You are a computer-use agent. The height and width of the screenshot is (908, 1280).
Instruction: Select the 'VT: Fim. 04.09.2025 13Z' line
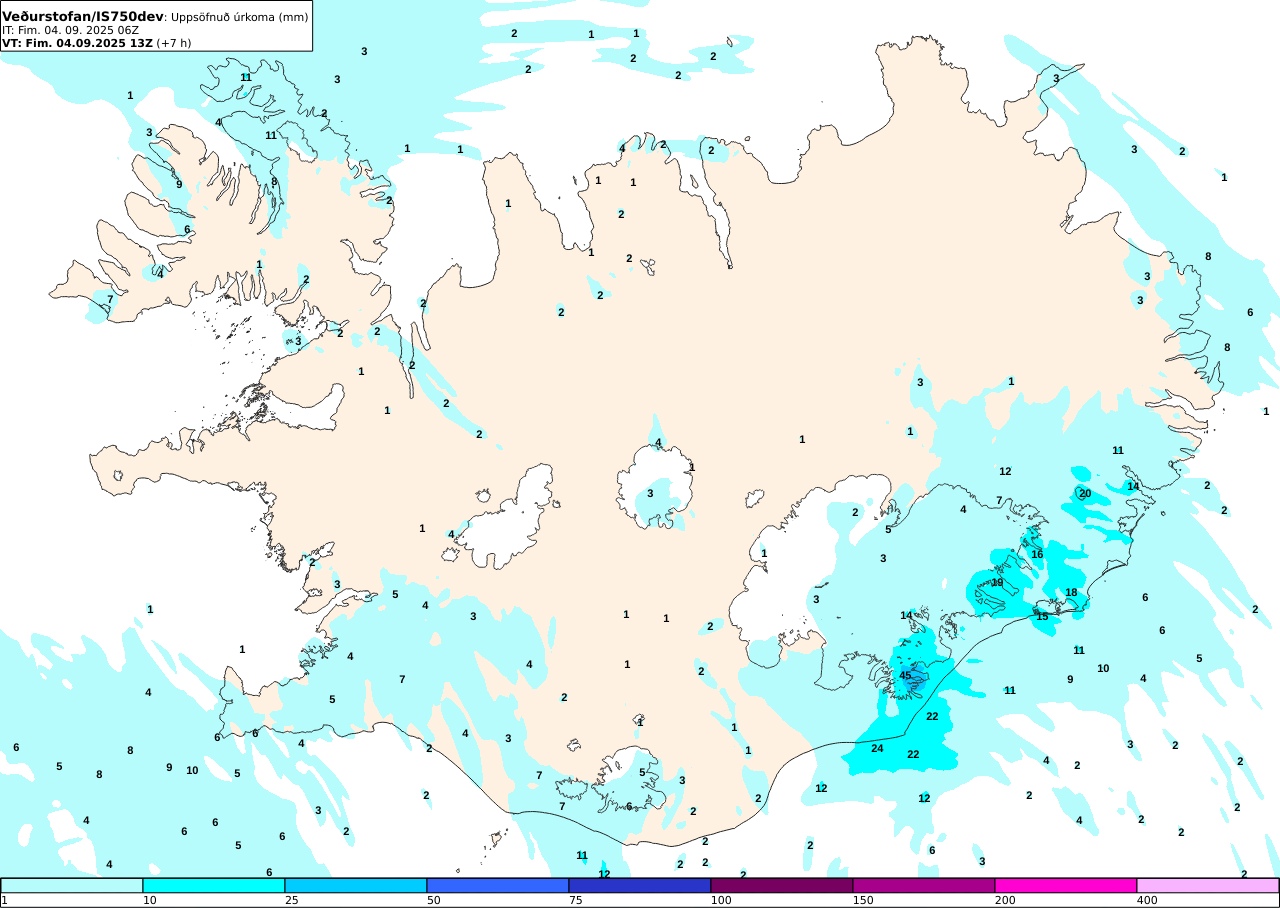click(x=77, y=43)
